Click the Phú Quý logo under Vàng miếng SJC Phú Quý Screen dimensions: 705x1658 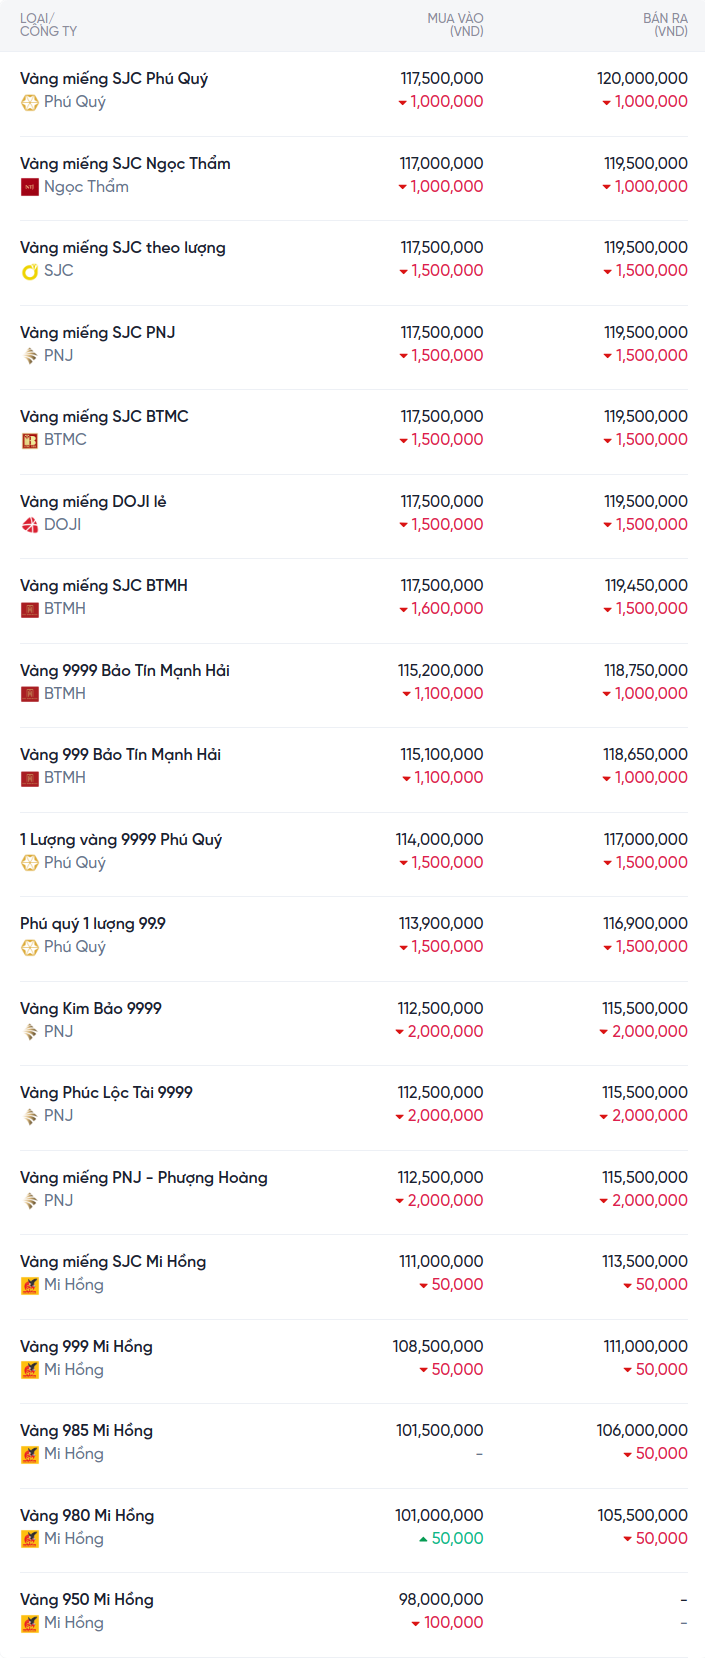30,102
